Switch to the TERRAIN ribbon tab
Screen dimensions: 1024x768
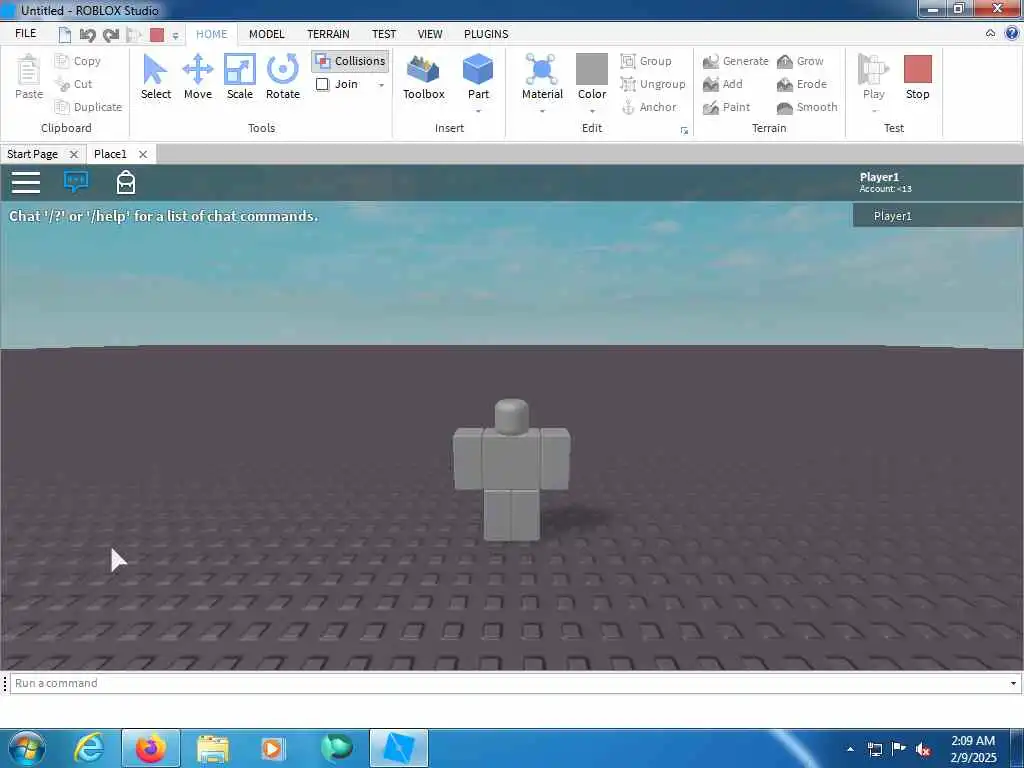[328, 34]
